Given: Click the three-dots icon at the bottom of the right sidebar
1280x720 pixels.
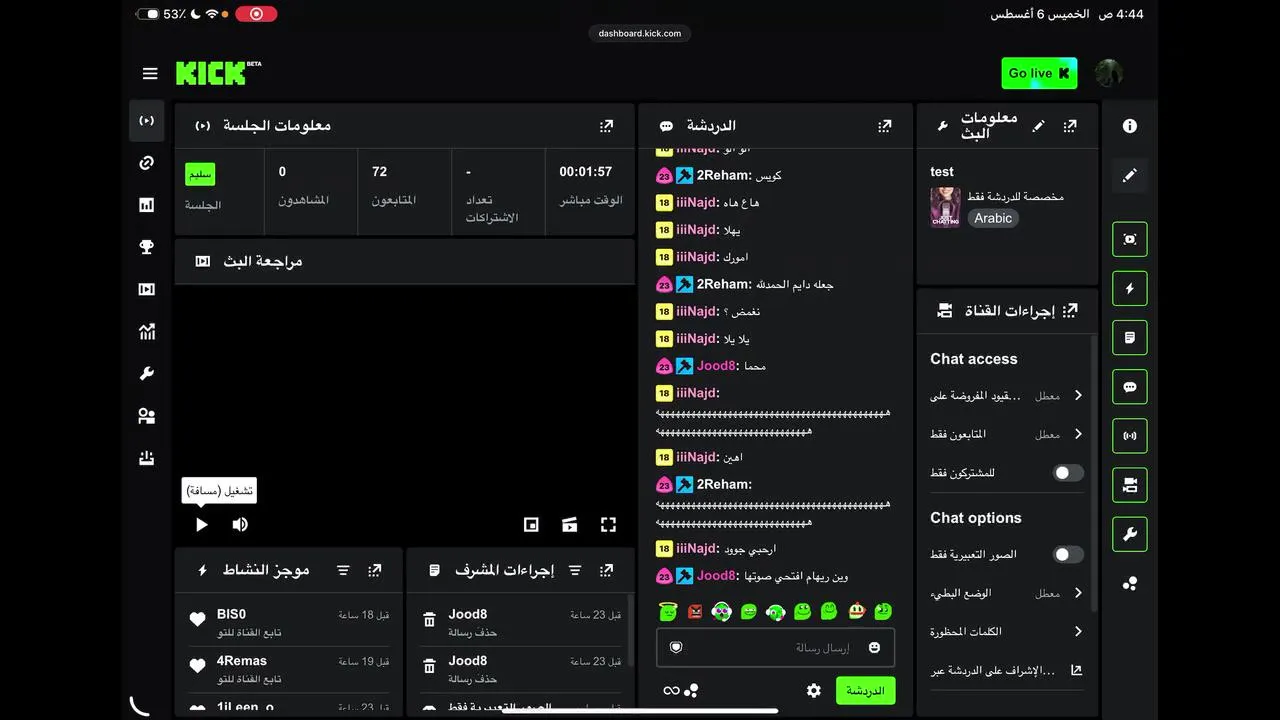Looking at the screenshot, I should (x=1130, y=584).
